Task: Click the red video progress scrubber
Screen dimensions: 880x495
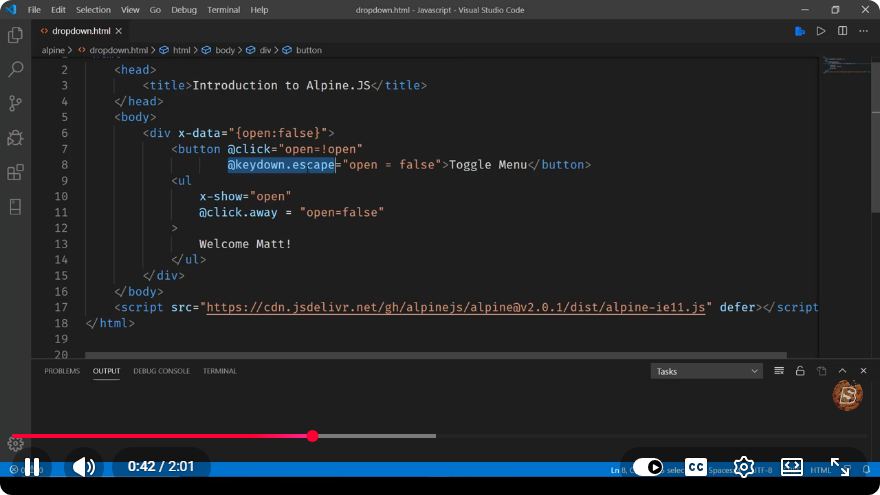Action: (x=313, y=436)
